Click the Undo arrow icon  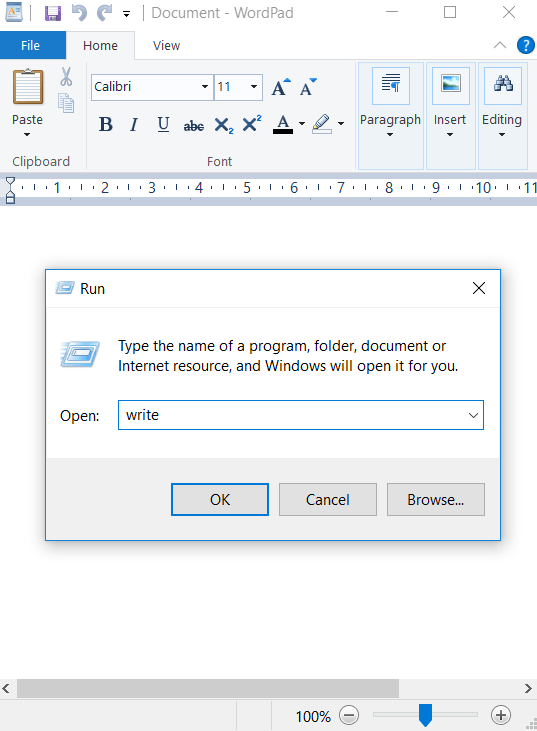tap(79, 13)
